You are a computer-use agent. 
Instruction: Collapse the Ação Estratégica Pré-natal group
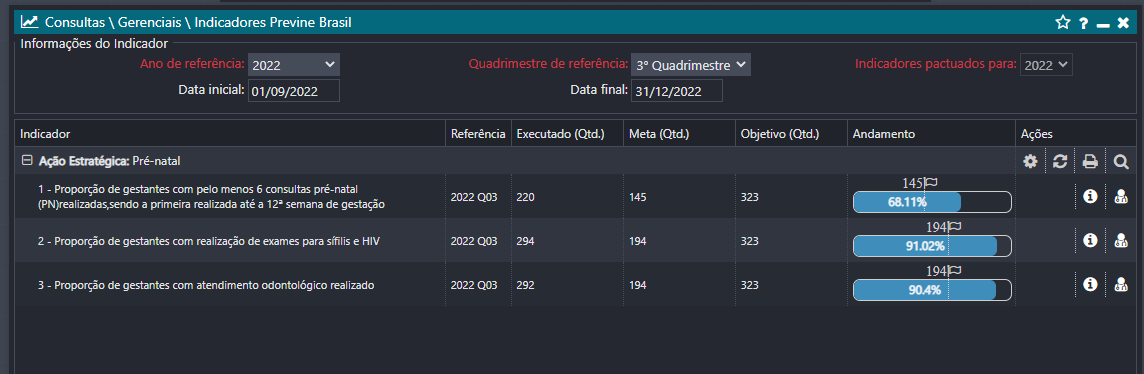click(x=27, y=160)
